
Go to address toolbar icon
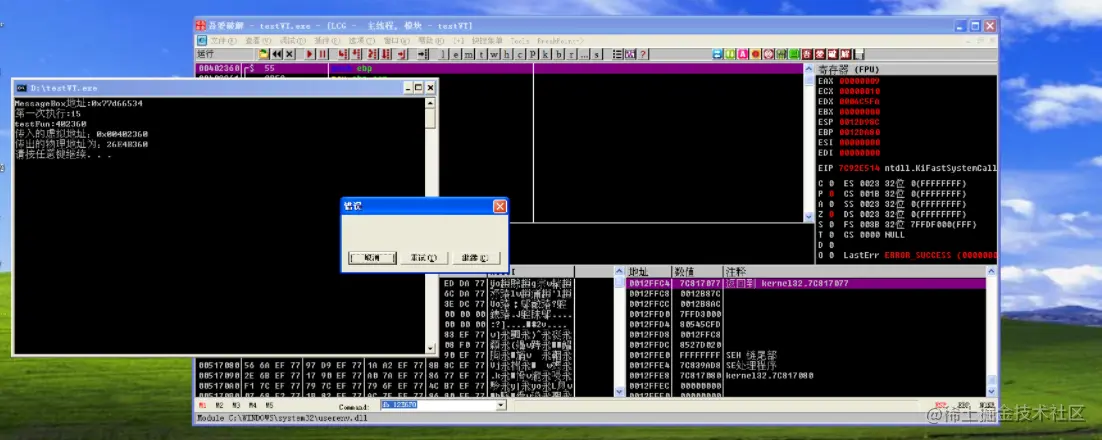coord(422,54)
